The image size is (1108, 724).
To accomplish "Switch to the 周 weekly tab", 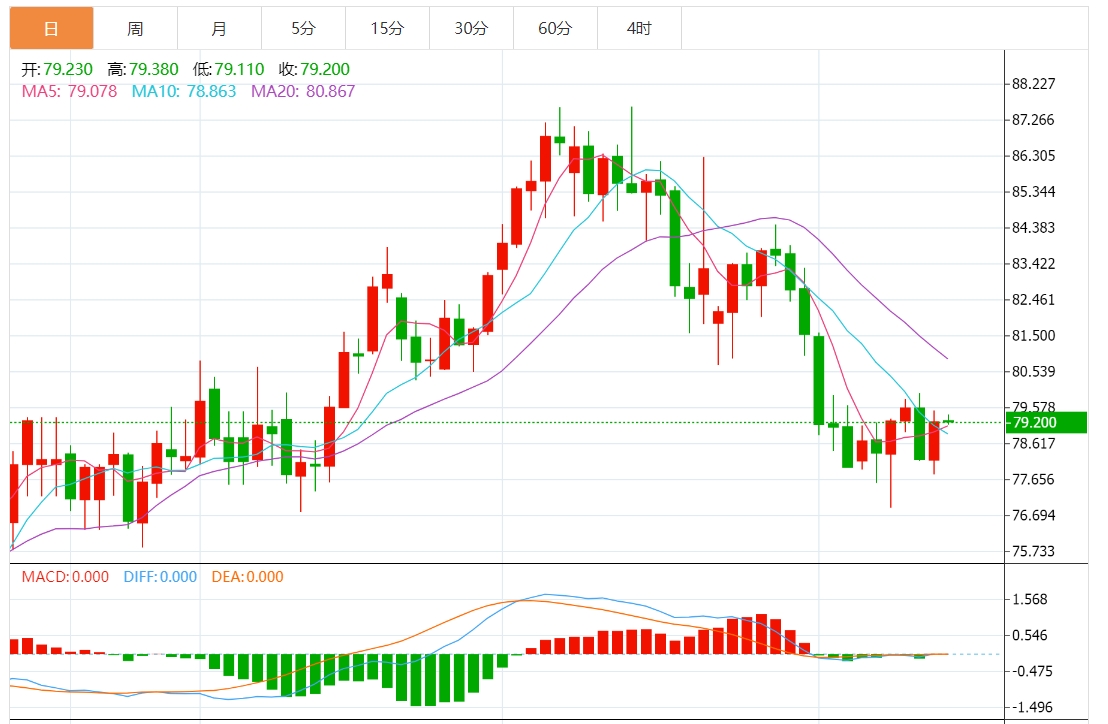I will click(x=135, y=28).
